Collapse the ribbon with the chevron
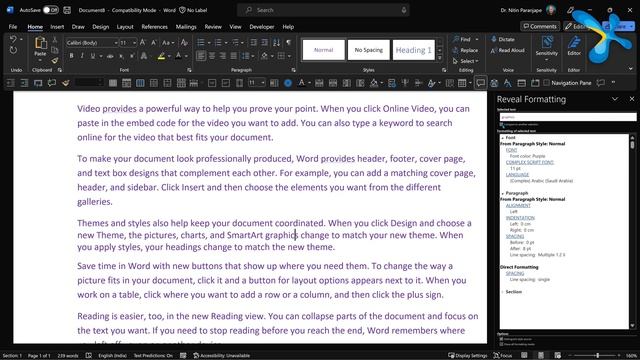 (x=631, y=69)
